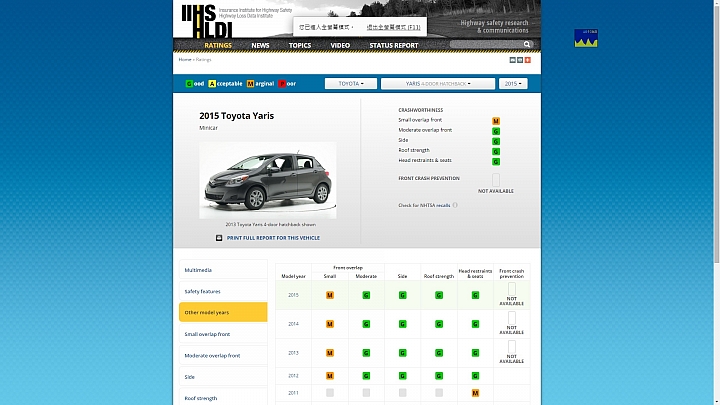720x405 pixels.
Task: Open the NEWS nav menu
Action: coord(260,45)
